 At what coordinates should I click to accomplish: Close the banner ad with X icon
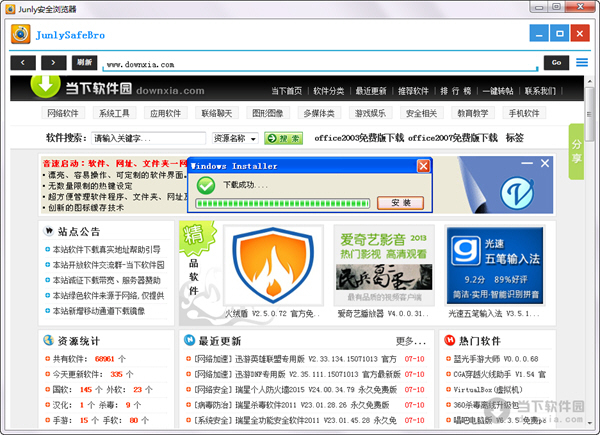click(545, 163)
